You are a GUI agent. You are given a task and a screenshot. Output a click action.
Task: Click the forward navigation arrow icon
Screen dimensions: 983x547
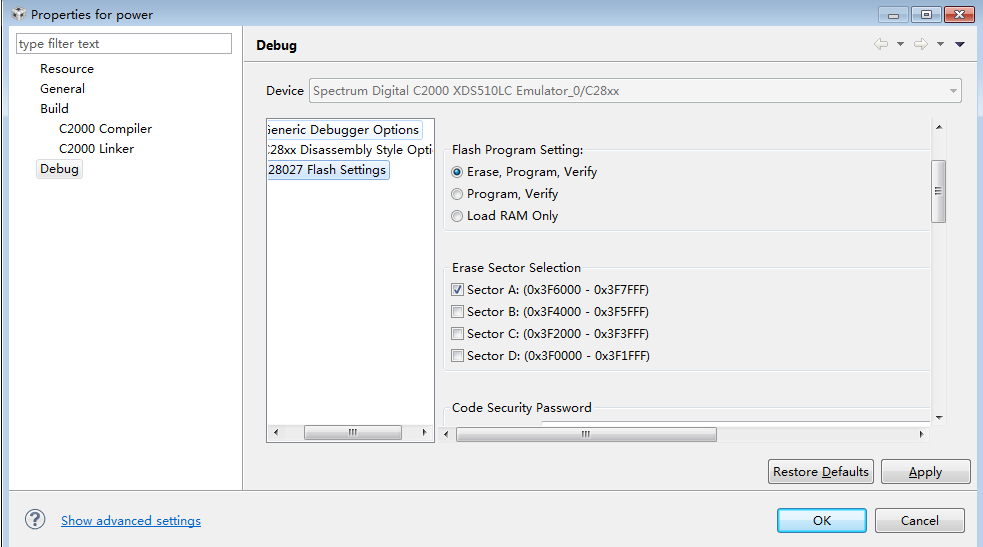pyautogui.click(x=921, y=44)
